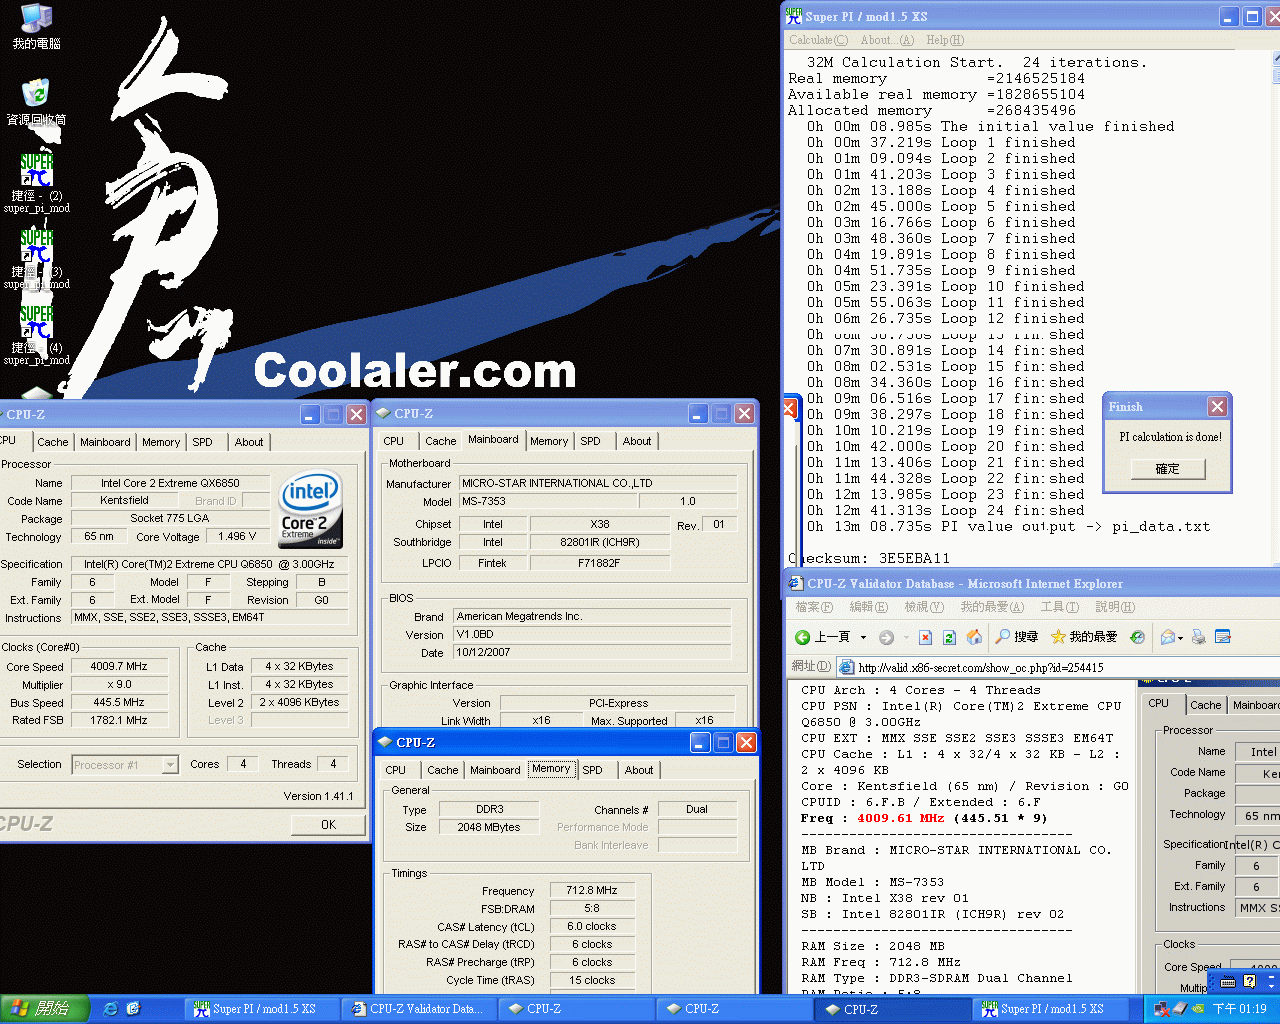Click the mainboard Model field MS-7353
Image resolution: width=1280 pixels, height=1024 pixels.
[548, 501]
